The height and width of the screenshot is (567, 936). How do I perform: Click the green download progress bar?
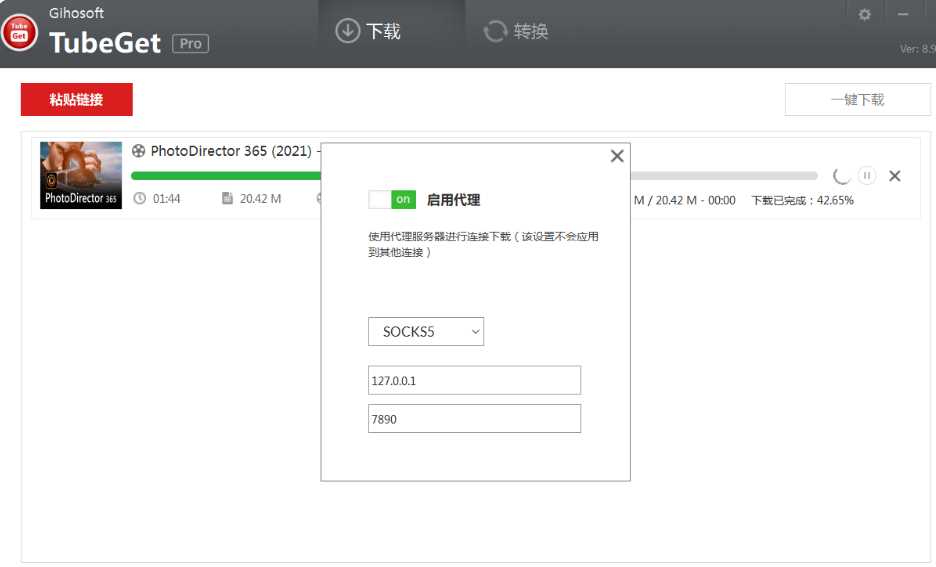[x=226, y=175]
